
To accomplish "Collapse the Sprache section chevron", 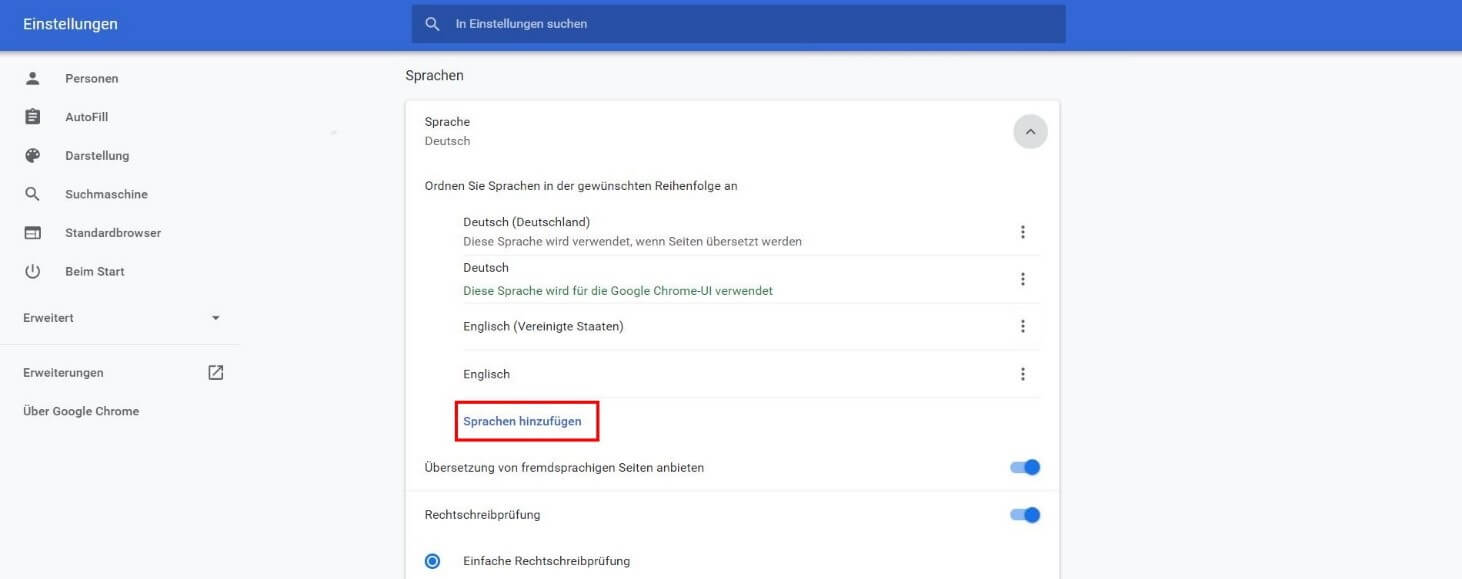I will 1030,132.
